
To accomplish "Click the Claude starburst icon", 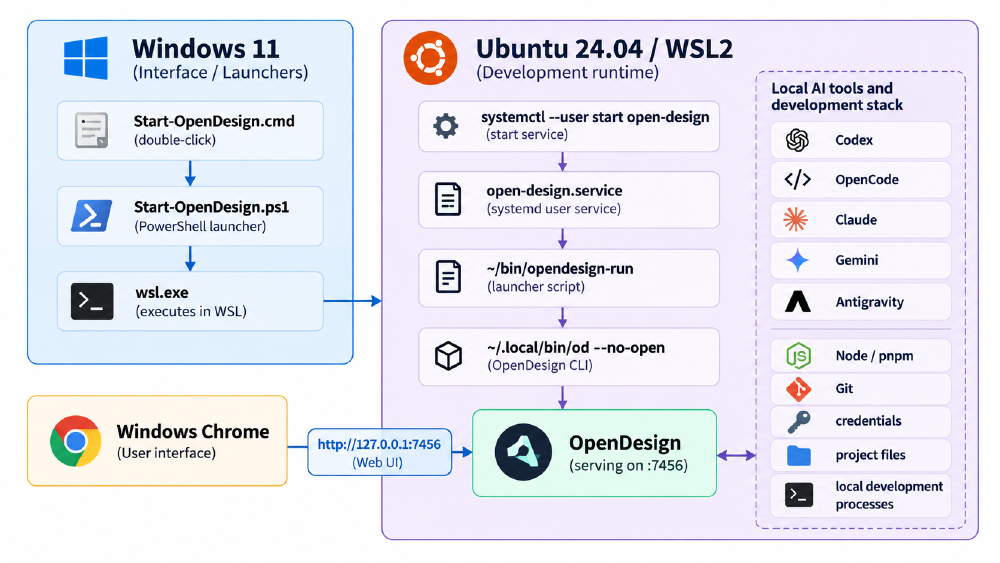I will coord(795,219).
